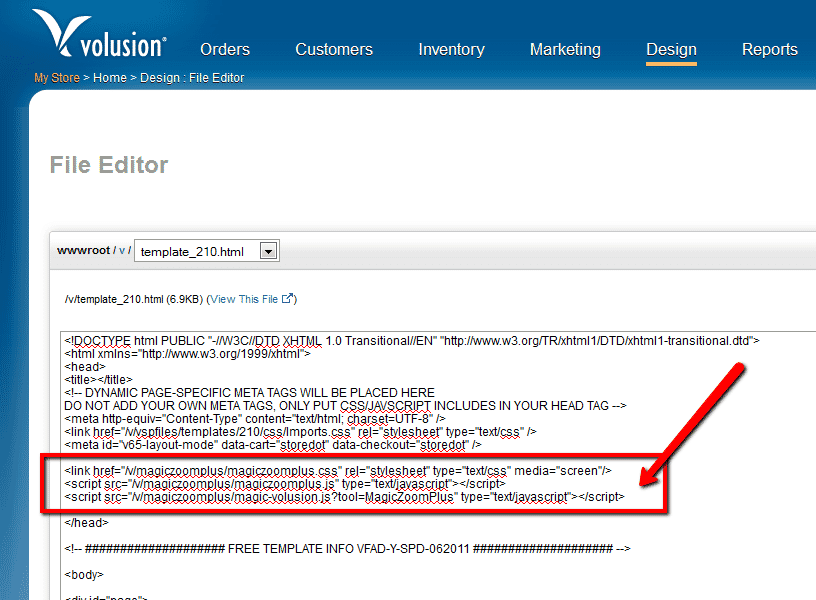The width and height of the screenshot is (816, 600).
Task: Click the v folder path link
Action: point(122,250)
